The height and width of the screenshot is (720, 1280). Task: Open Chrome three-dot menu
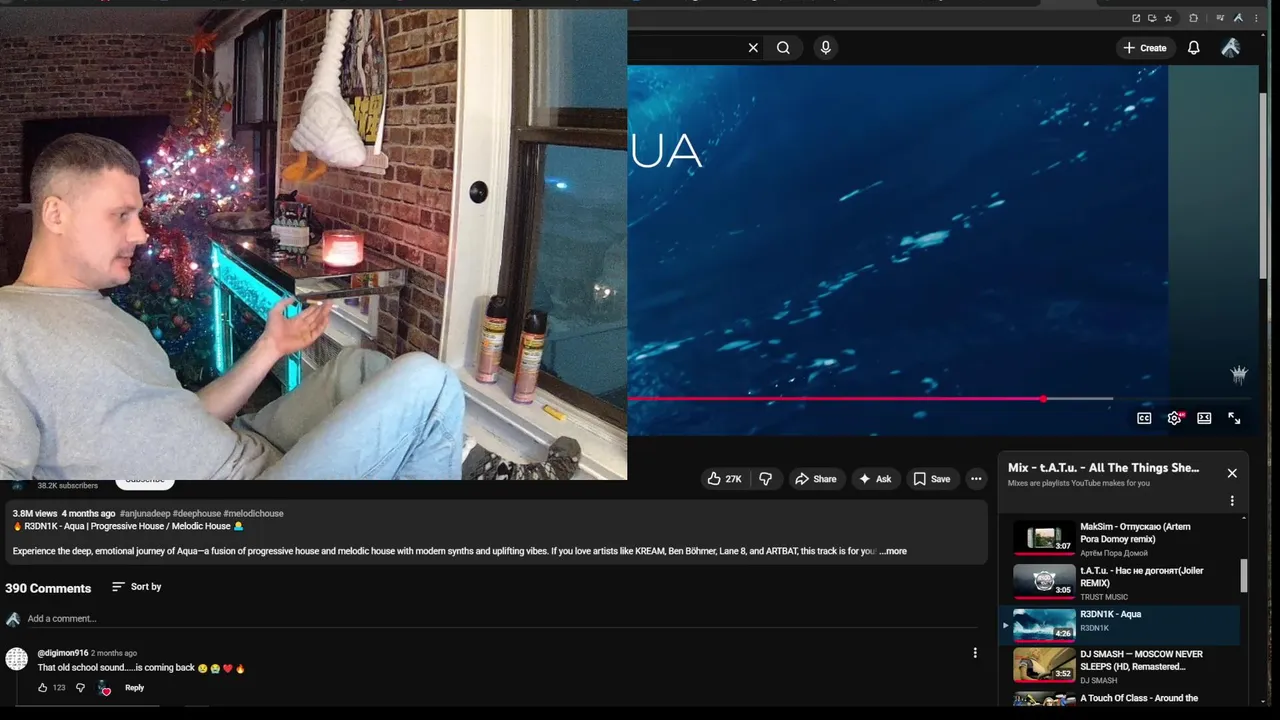coord(1256,18)
